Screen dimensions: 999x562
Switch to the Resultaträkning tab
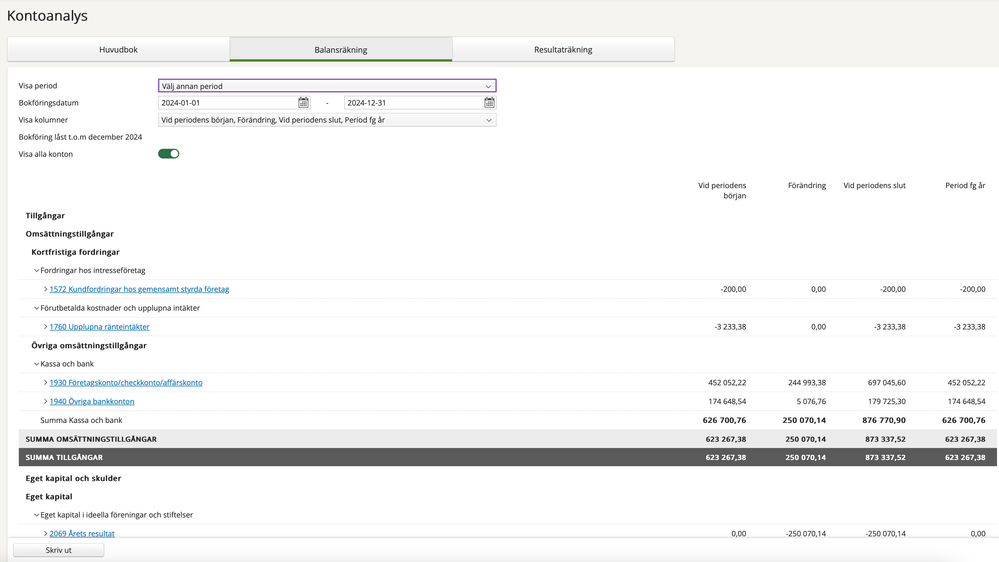click(x=563, y=49)
